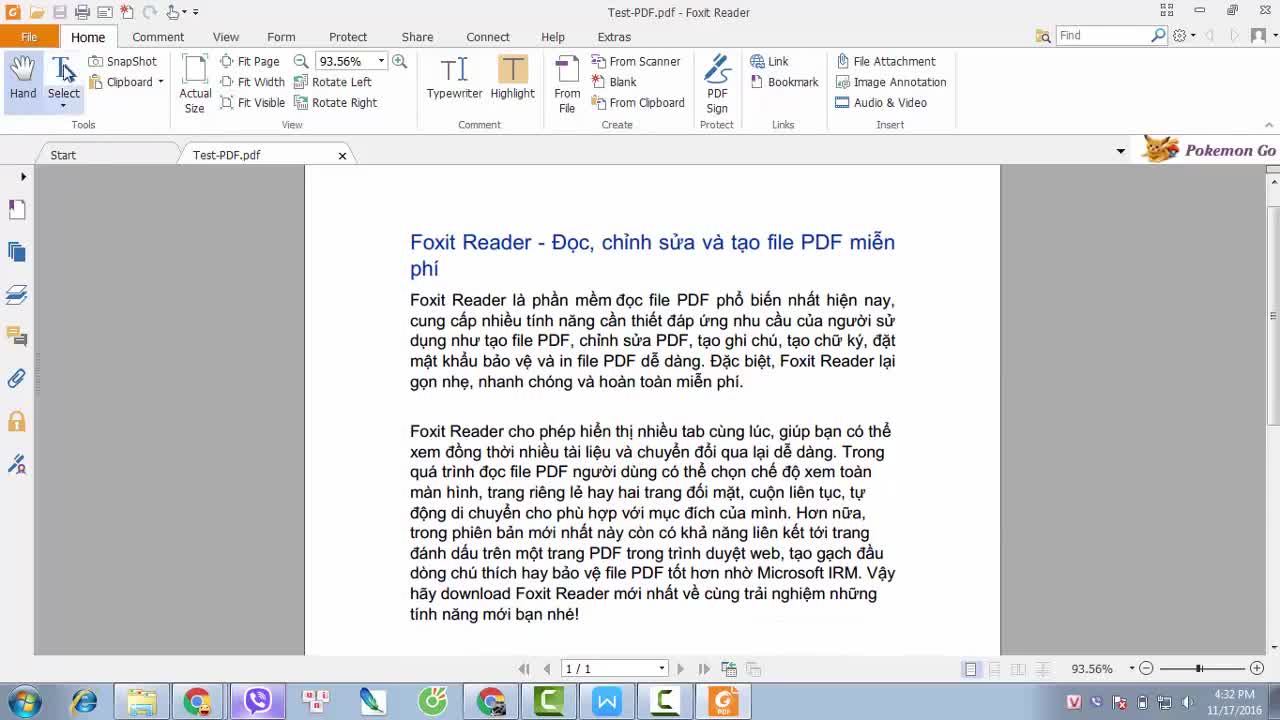Click the Print icon in quick toolbar
Viewport: 1280px width, 720px height.
pyautogui.click(x=82, y=12)
